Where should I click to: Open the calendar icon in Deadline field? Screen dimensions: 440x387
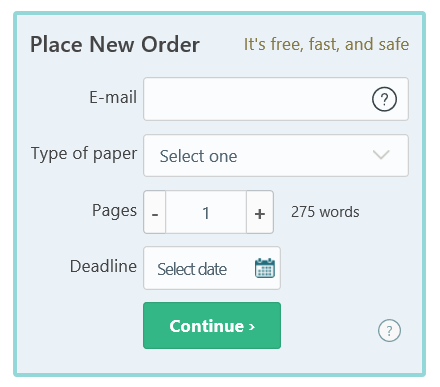tap(265, 268)
